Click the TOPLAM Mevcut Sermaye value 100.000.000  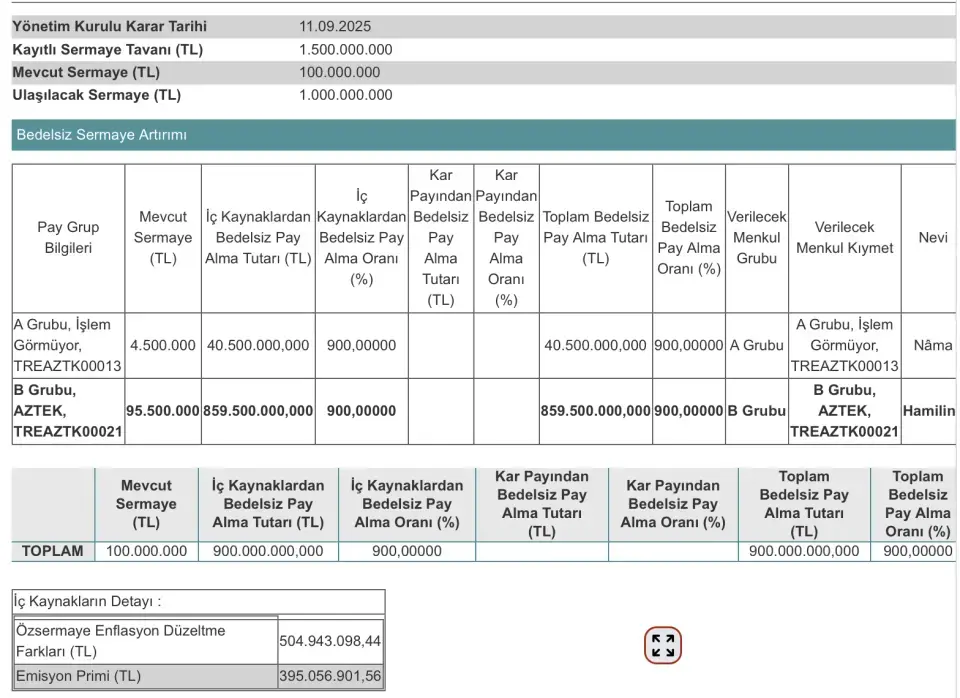point(146,551)
